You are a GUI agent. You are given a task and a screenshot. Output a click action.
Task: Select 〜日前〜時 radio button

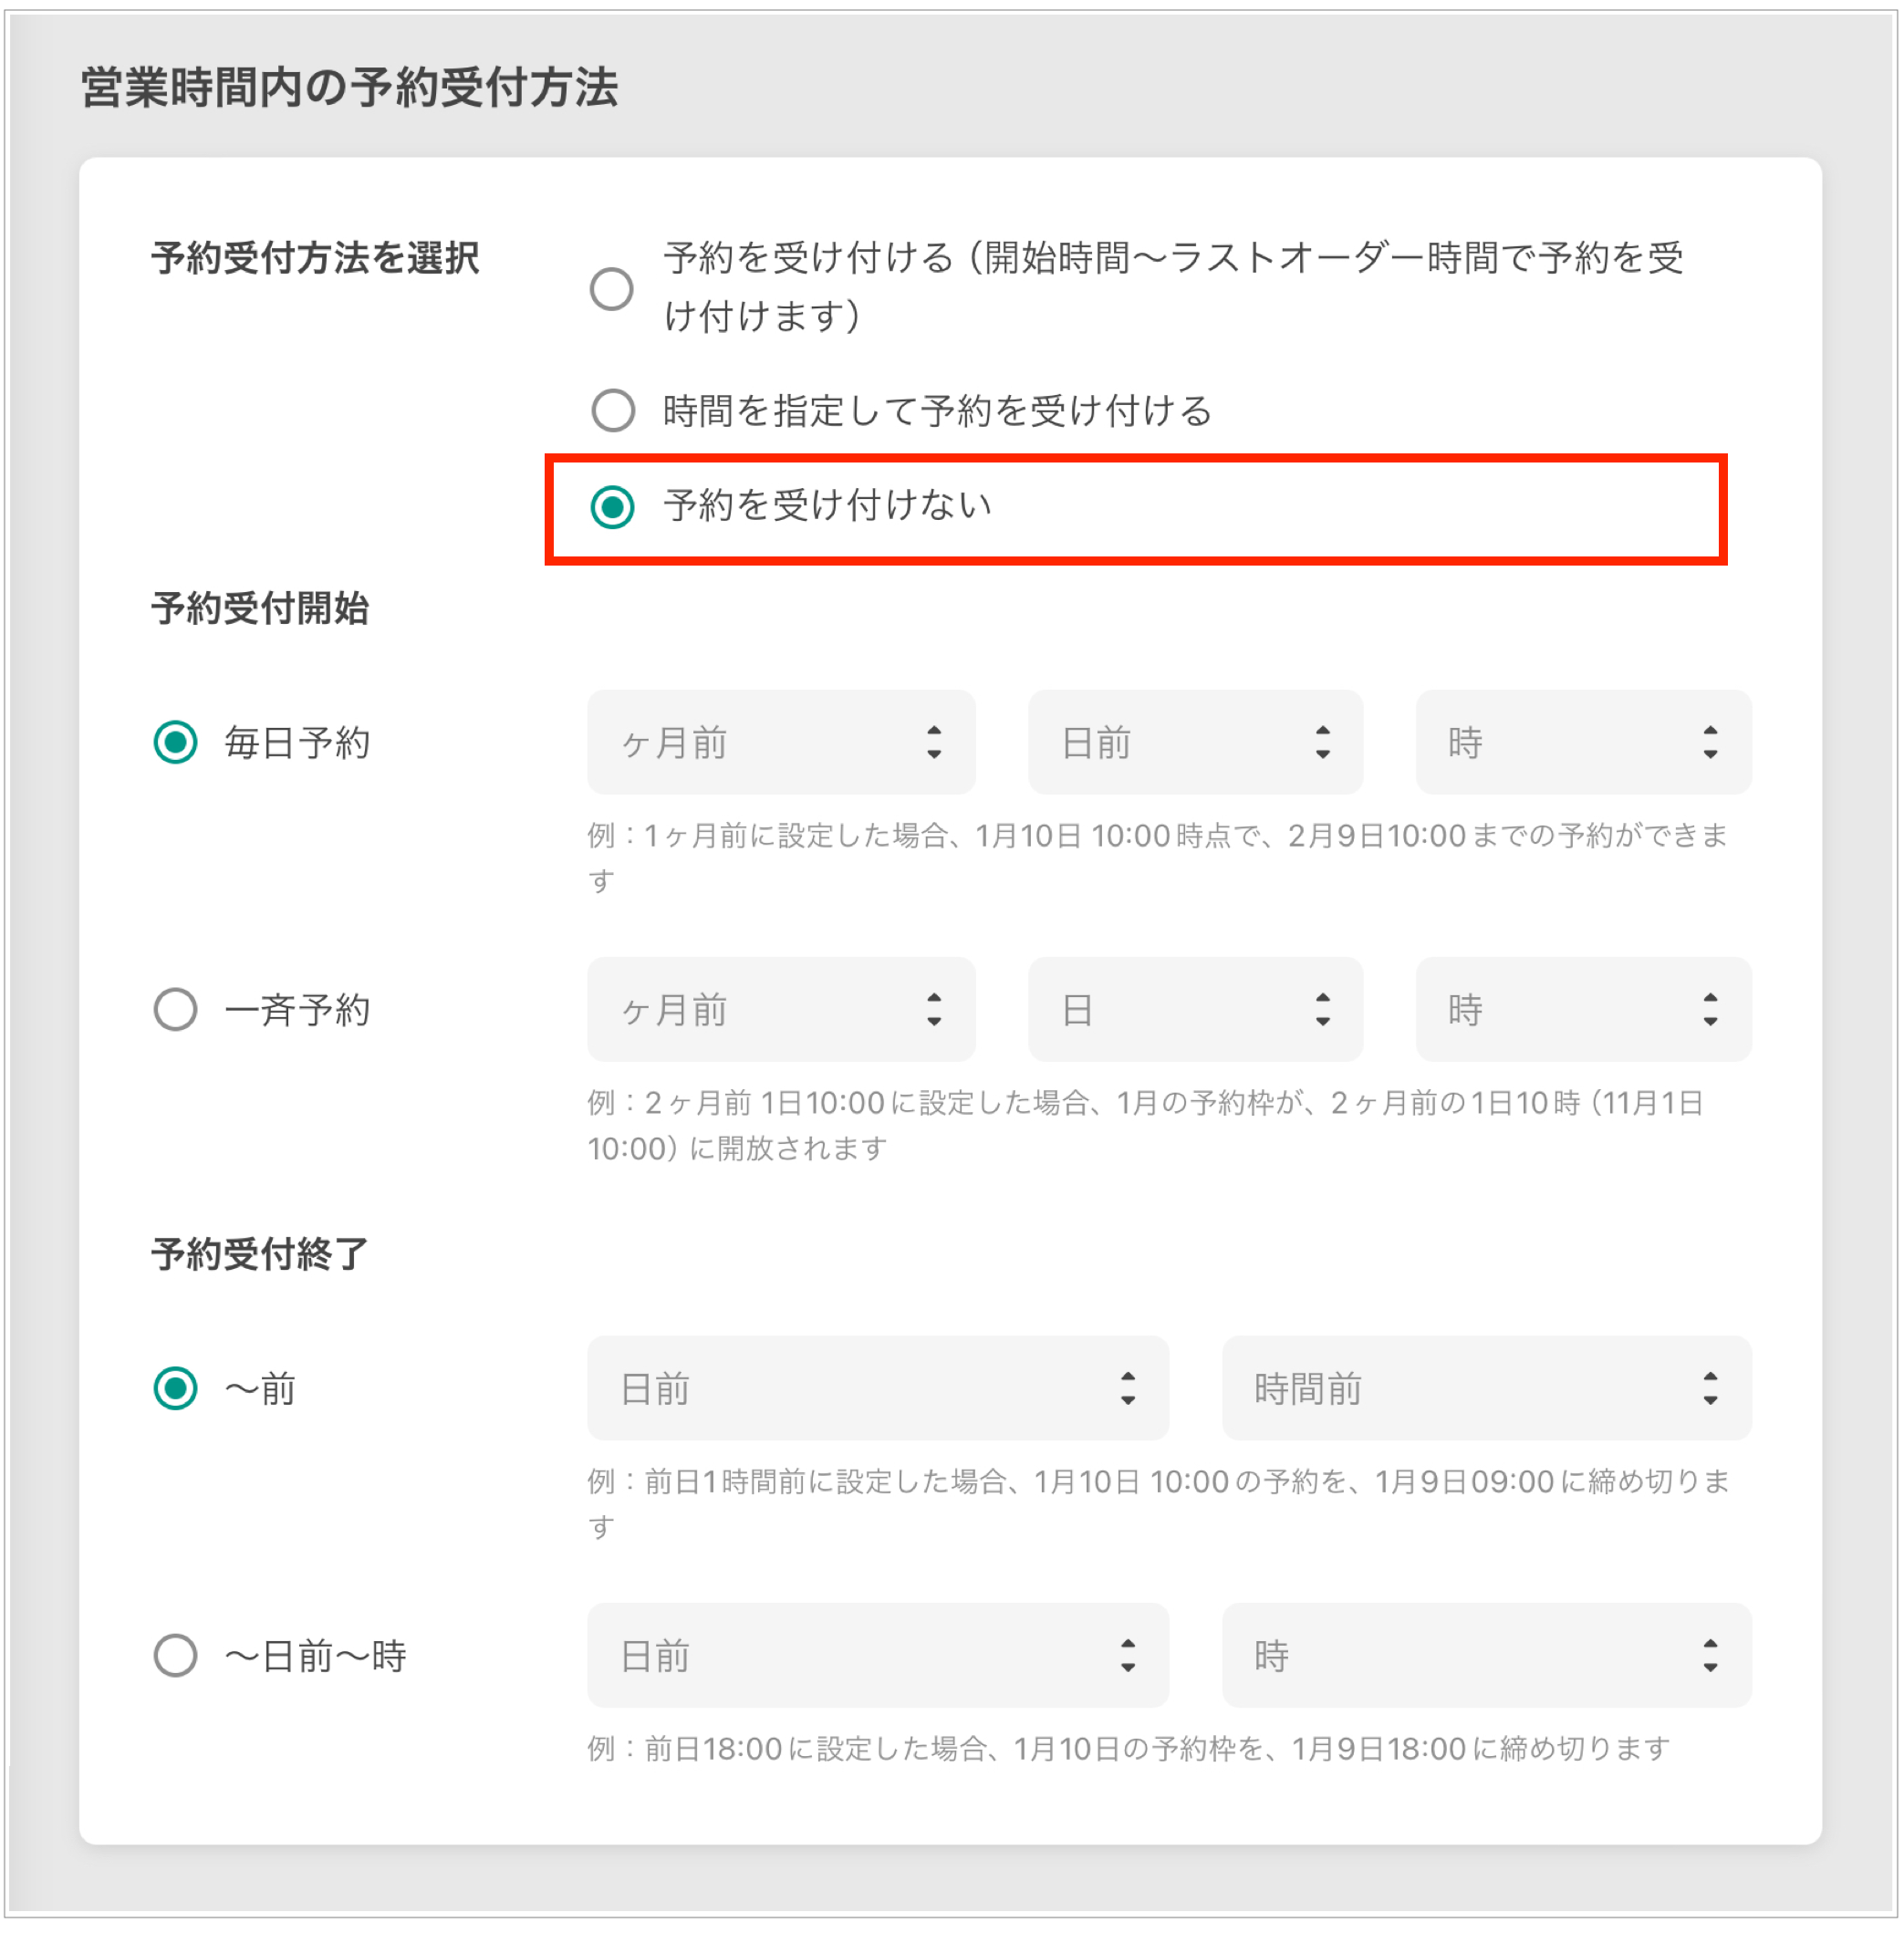click(x=175, y=1655)
